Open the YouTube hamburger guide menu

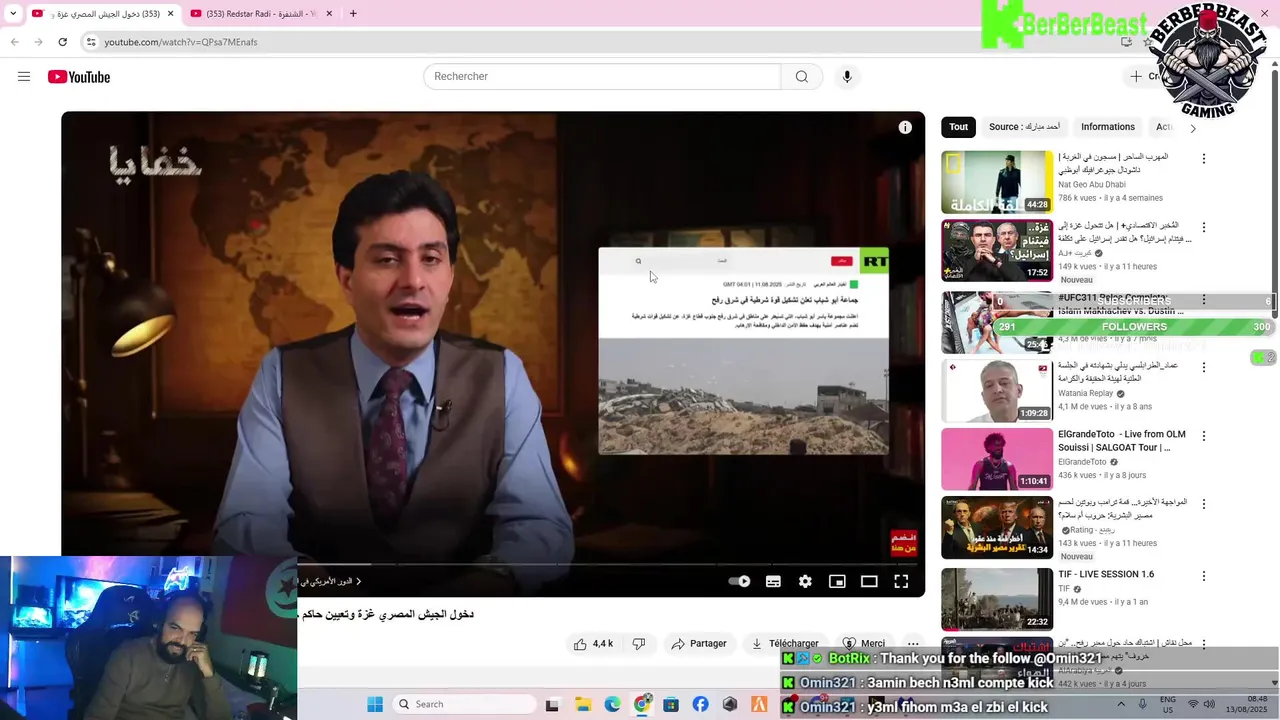[24, 77]
